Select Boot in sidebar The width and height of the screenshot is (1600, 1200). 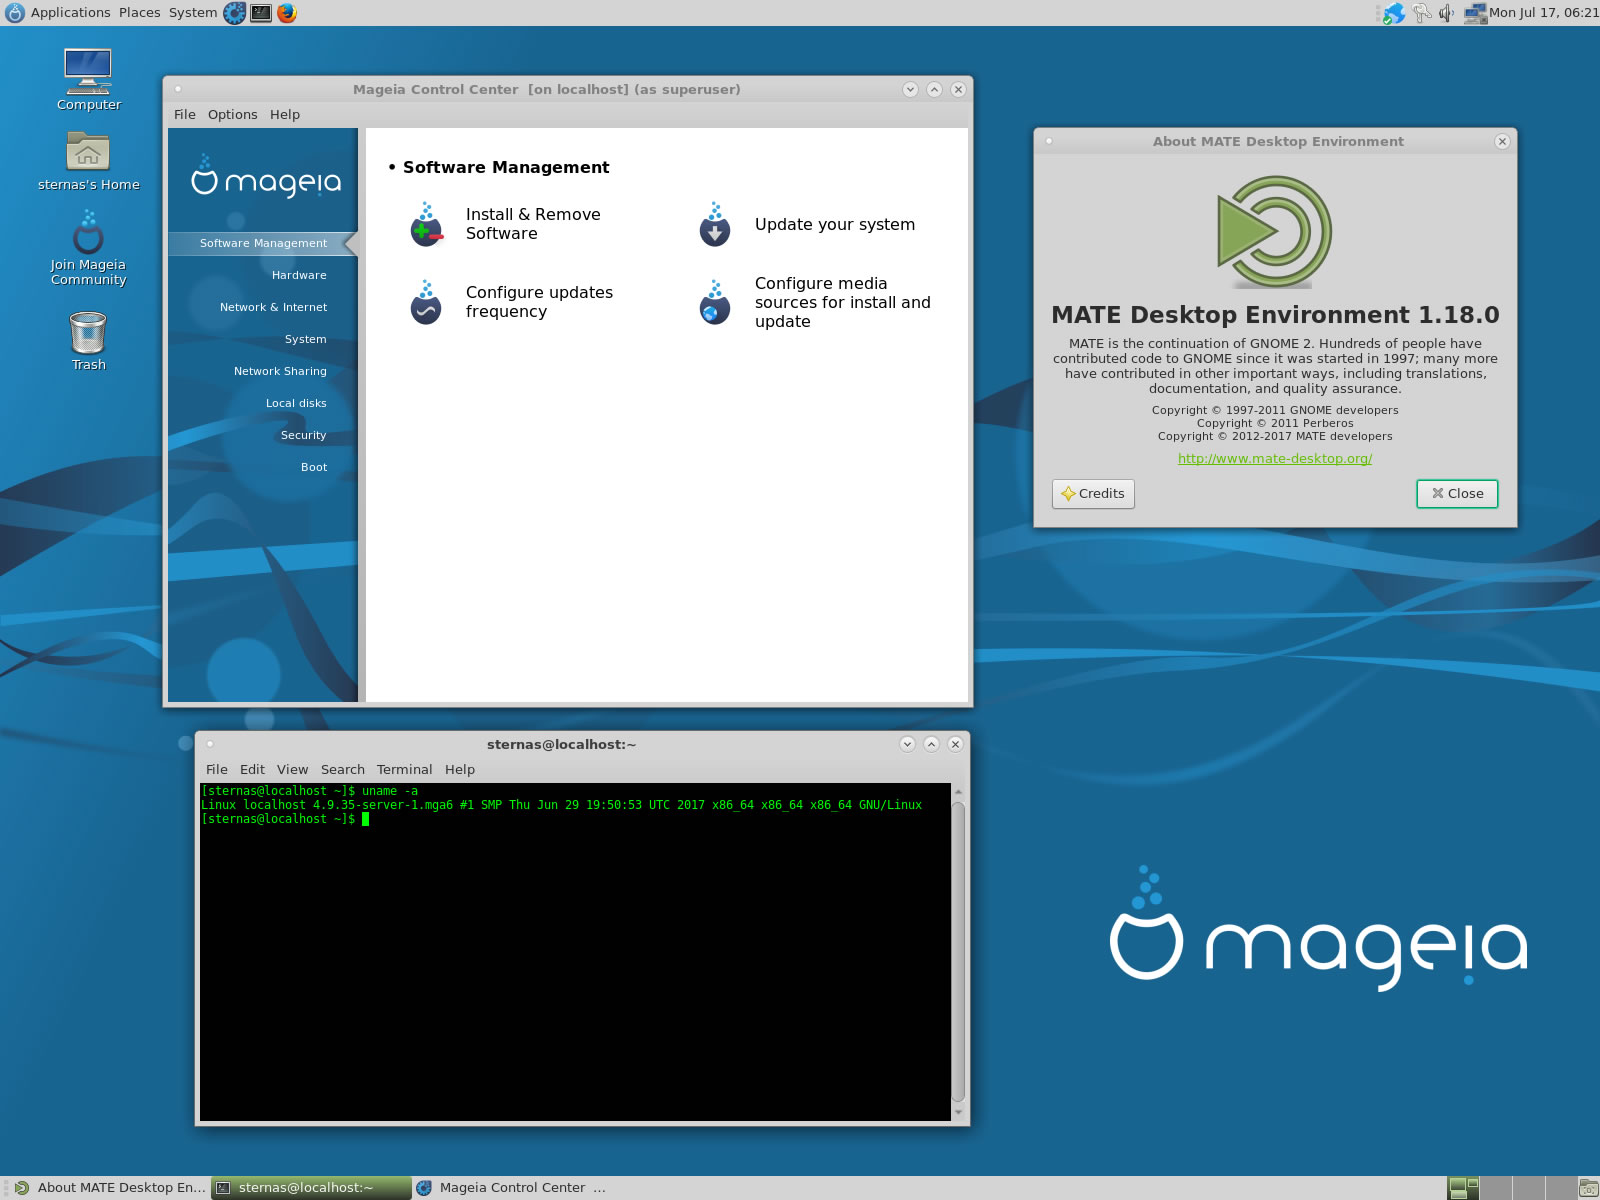tap(314, 467)
